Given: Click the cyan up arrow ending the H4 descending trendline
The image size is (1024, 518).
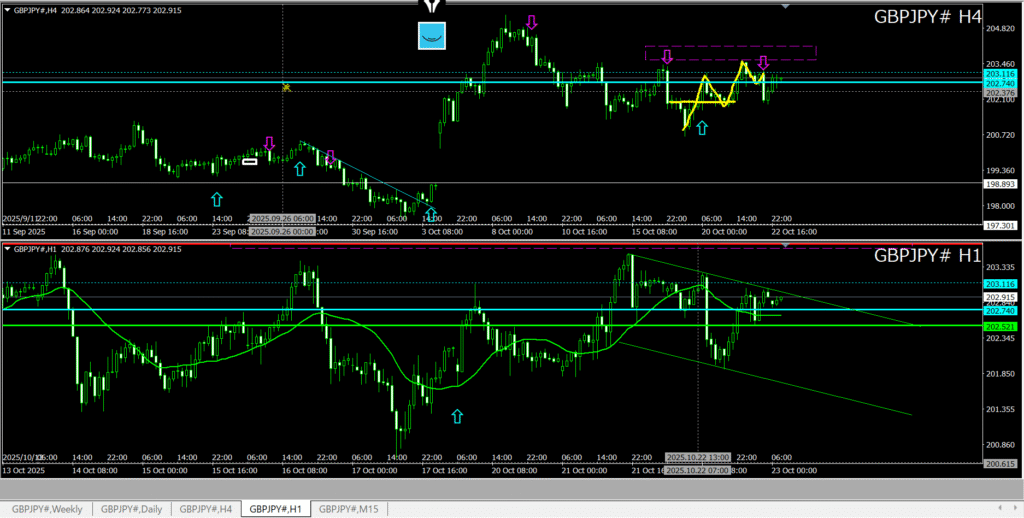Looking at the screenshot, I should [x=432, y=213].
